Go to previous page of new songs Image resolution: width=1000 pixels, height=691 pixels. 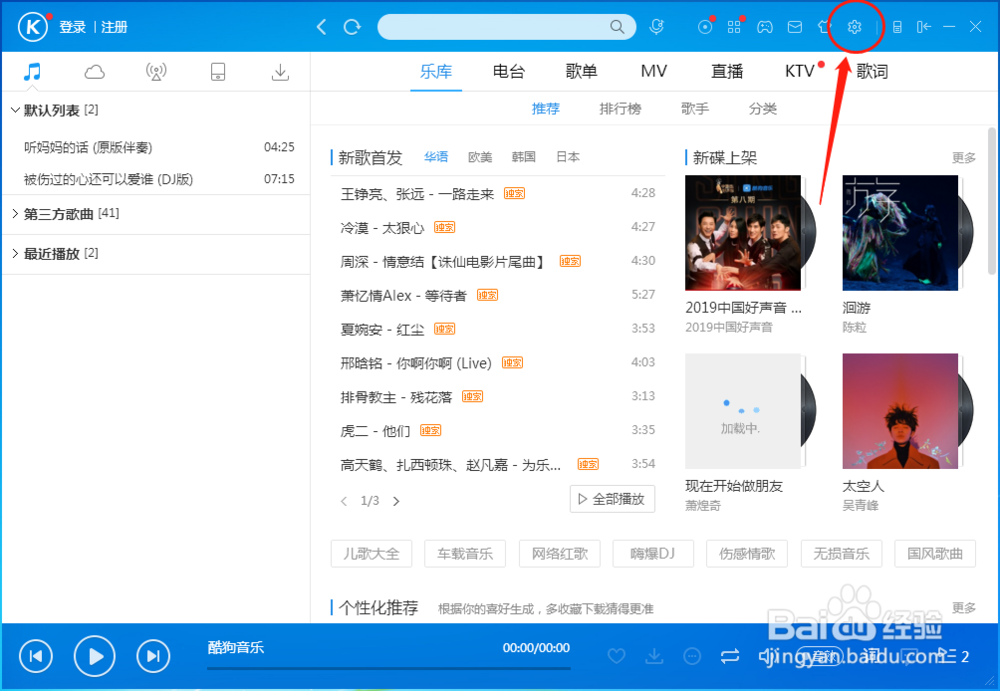pyautogui.click(x=344, y=501)
